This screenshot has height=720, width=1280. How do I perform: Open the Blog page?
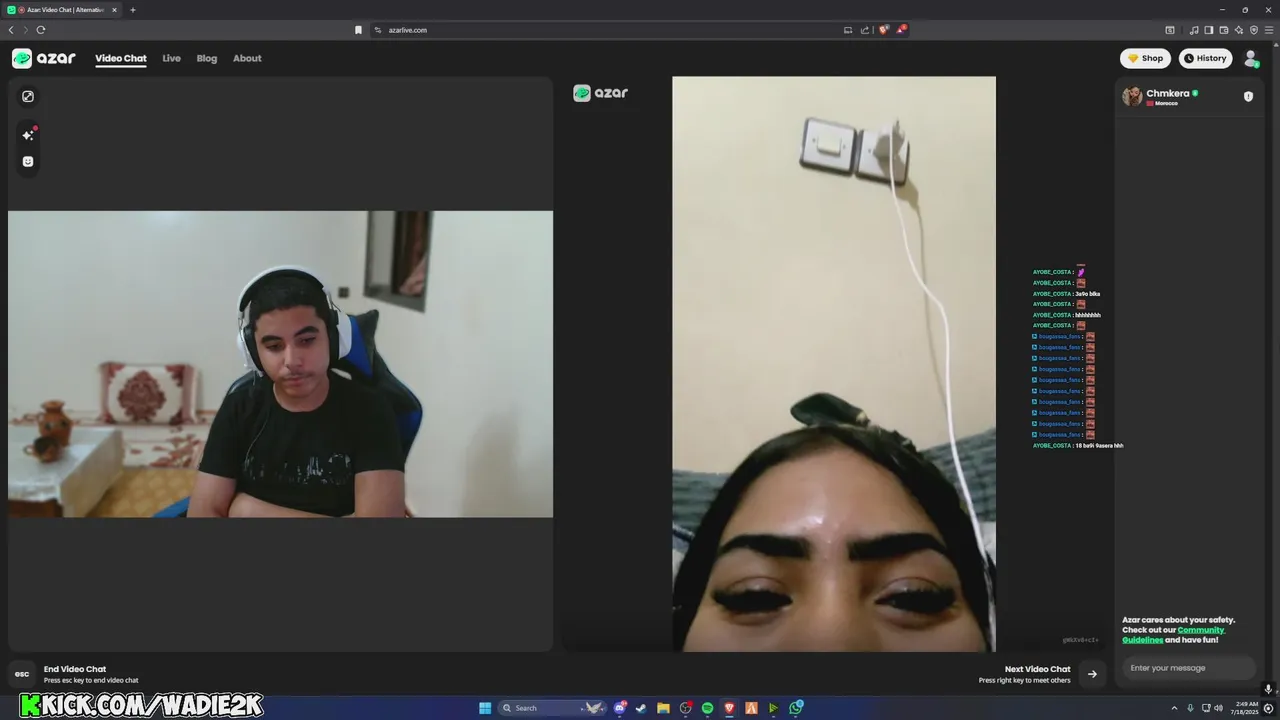(x=207, y=58)
